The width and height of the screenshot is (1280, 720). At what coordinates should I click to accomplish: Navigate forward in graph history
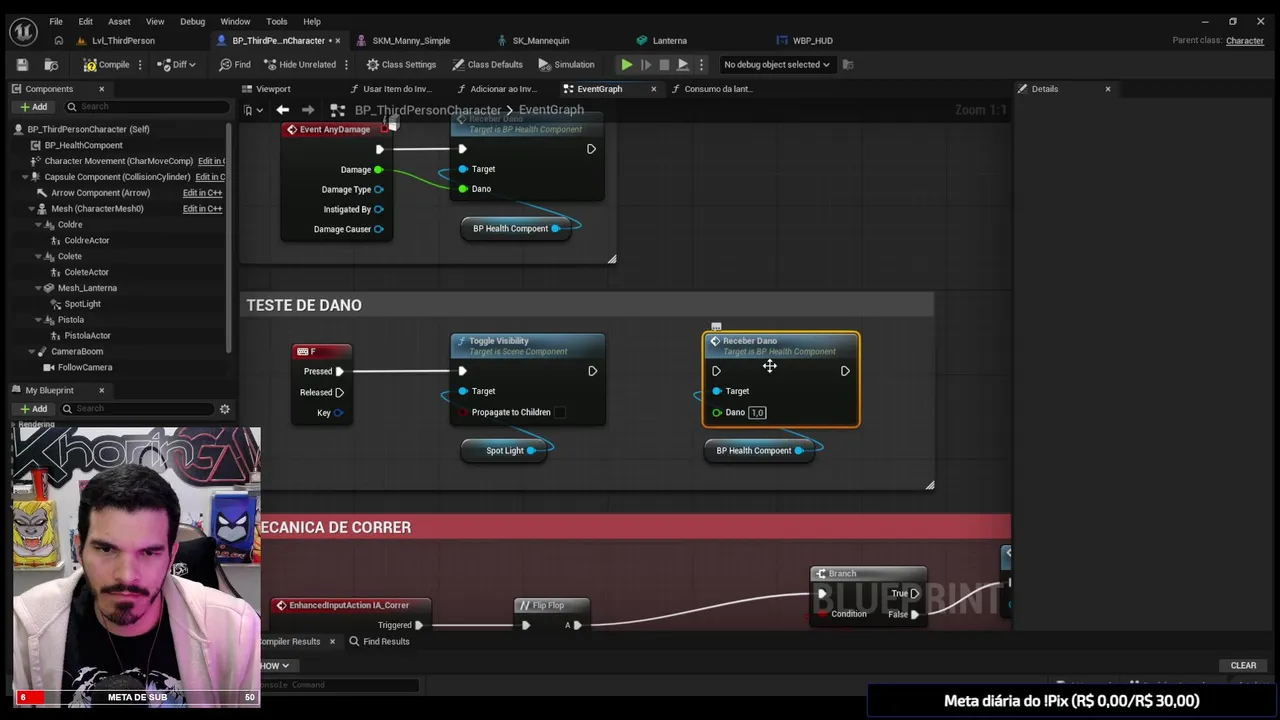click(308, 110)
